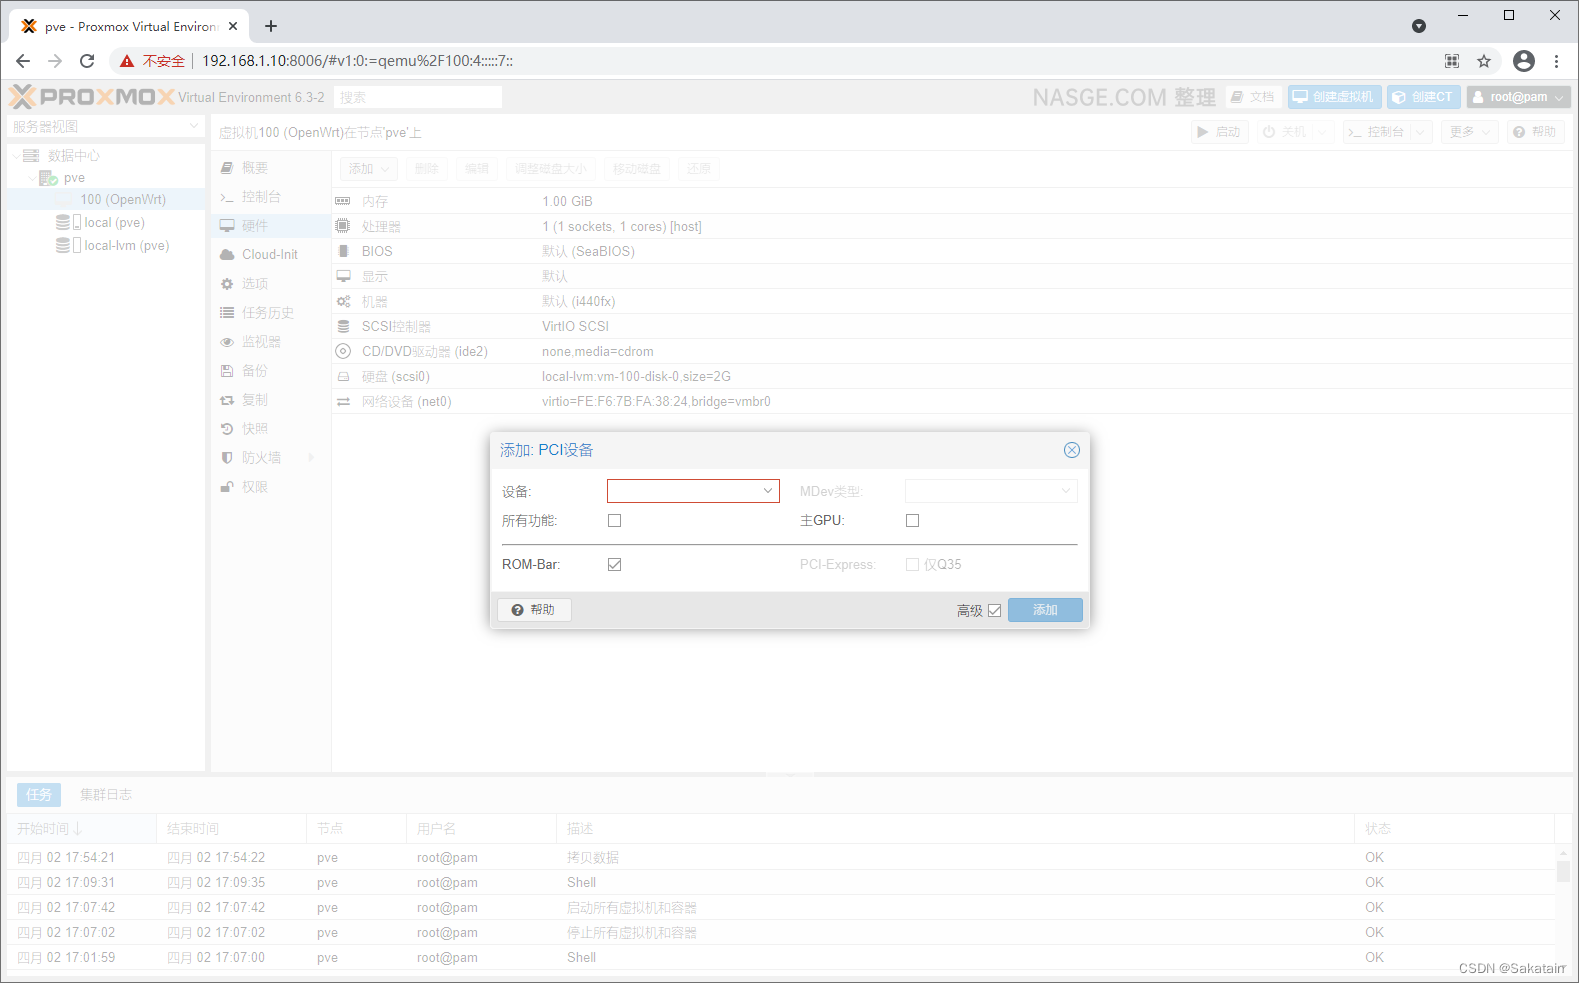
Task: Enable the 所有功能 checkbox
Action: (x=614, y=521)
